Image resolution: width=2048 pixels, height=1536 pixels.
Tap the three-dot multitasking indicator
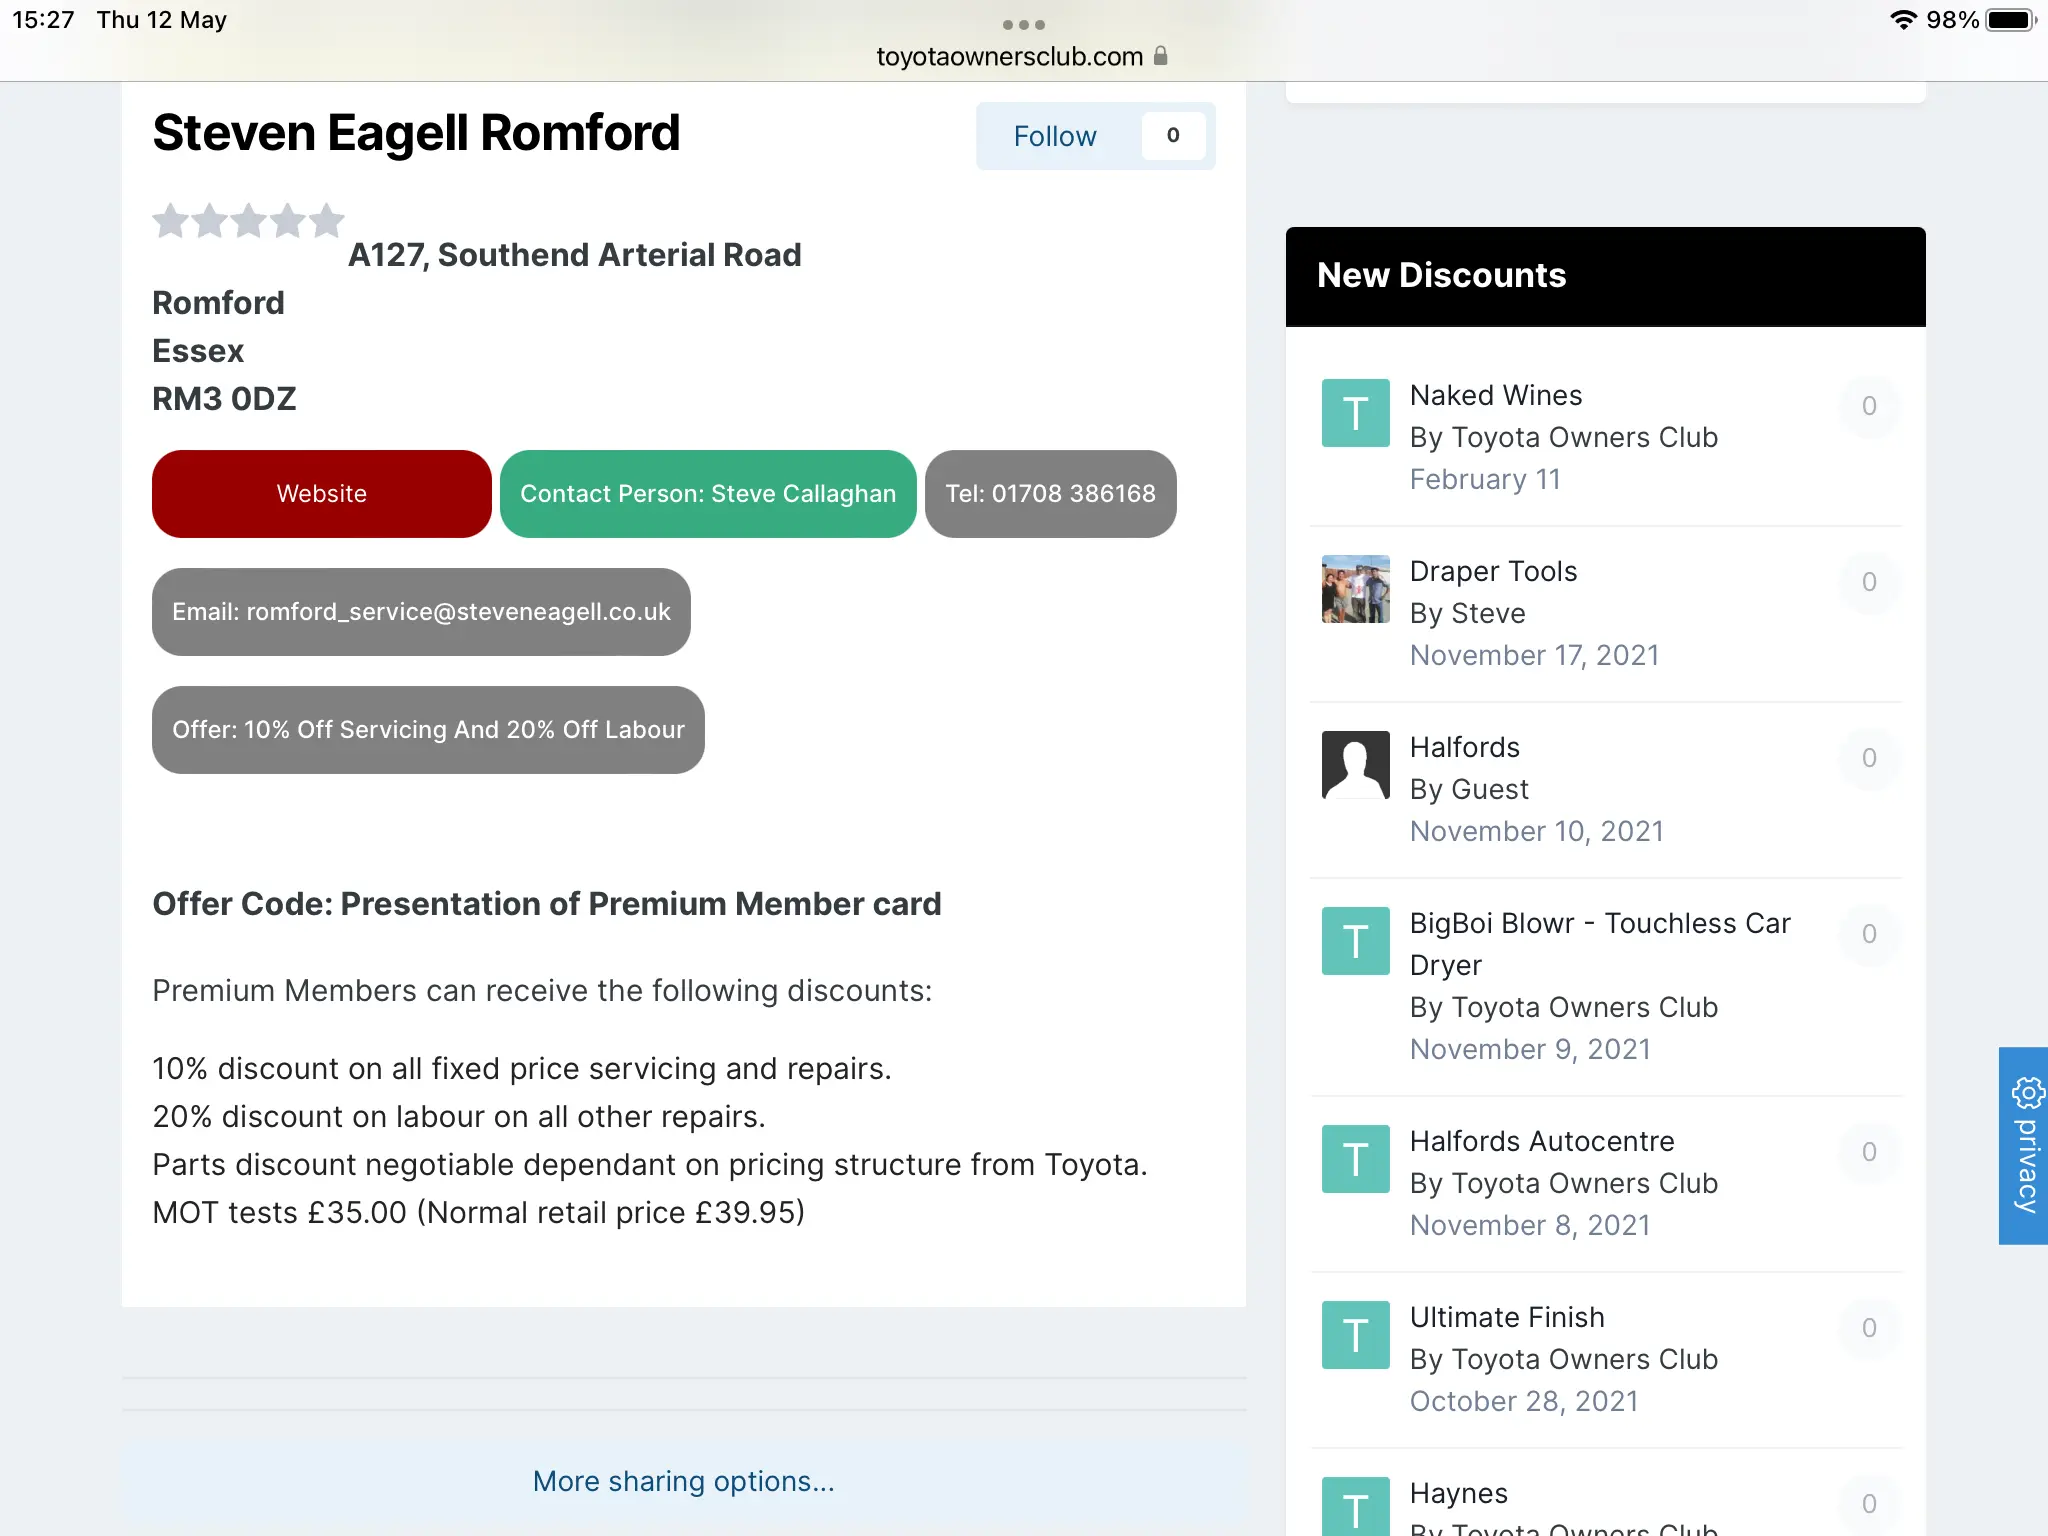tap(1023, 25)
